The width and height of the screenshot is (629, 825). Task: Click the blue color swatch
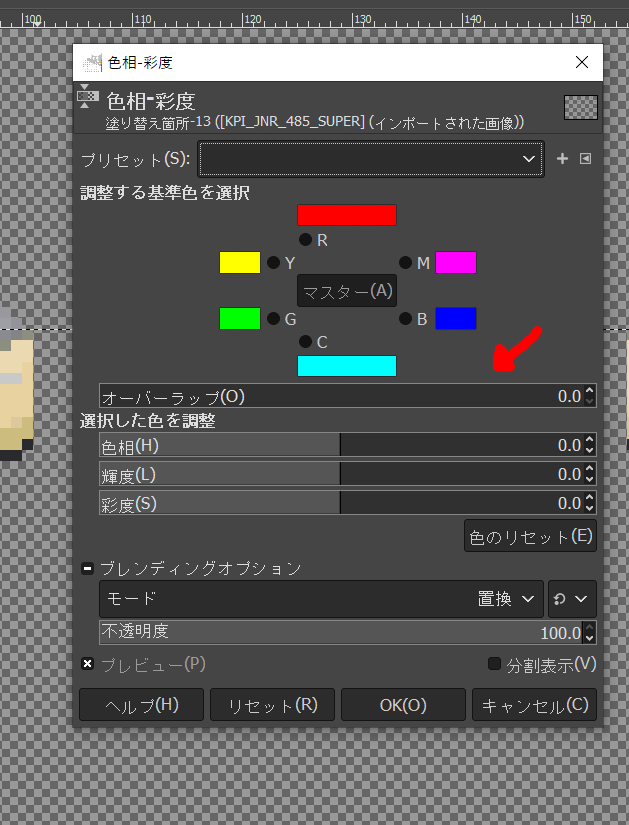click(x=456, y=318)
